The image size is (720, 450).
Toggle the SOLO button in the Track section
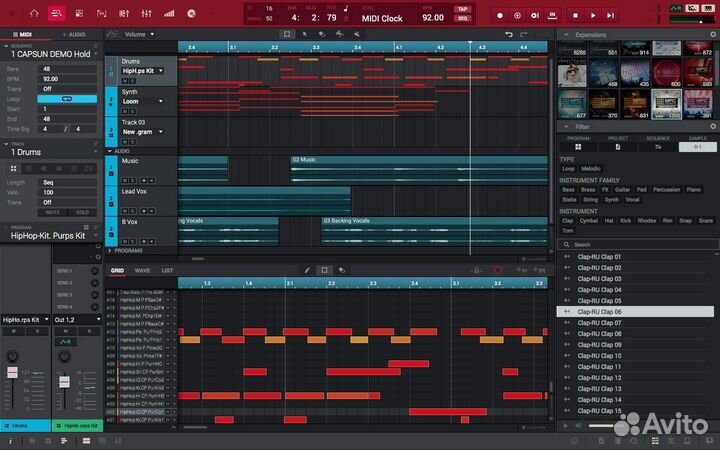coord(82,213)
